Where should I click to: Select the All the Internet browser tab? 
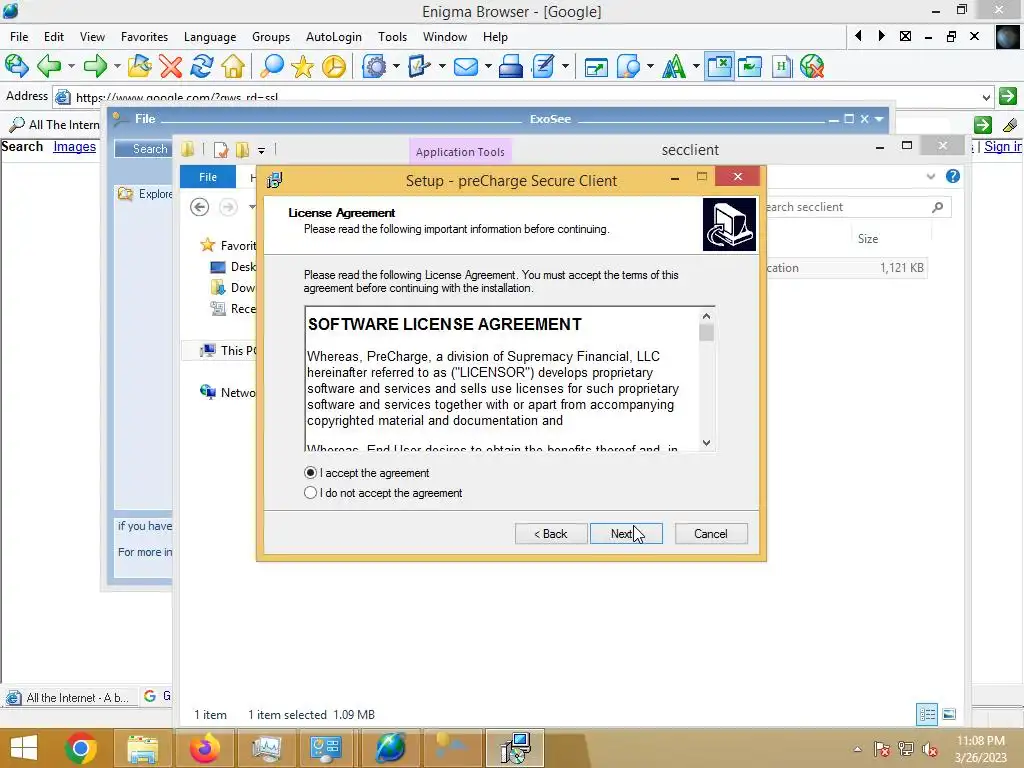click(x=69, y=697)
